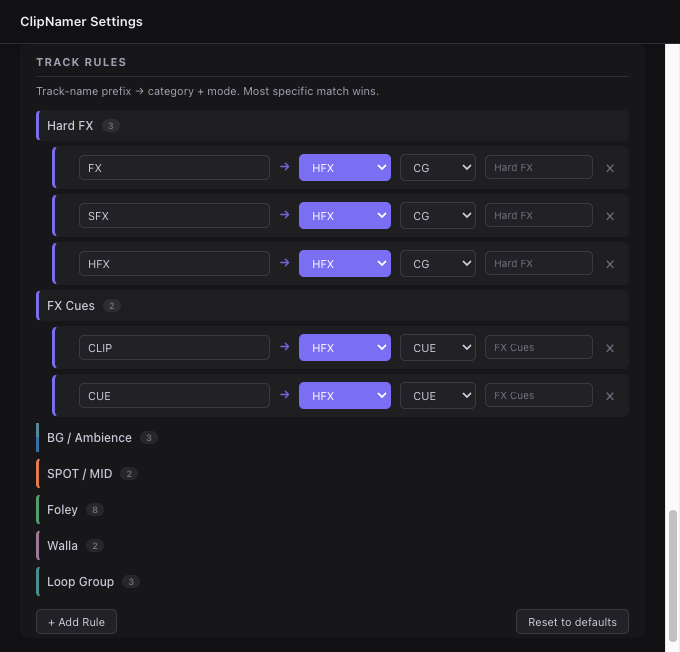Expand the BG / Ambience group
Viewport: 680px width, 652px height.
pyautogui.click(x=332, y=438)
